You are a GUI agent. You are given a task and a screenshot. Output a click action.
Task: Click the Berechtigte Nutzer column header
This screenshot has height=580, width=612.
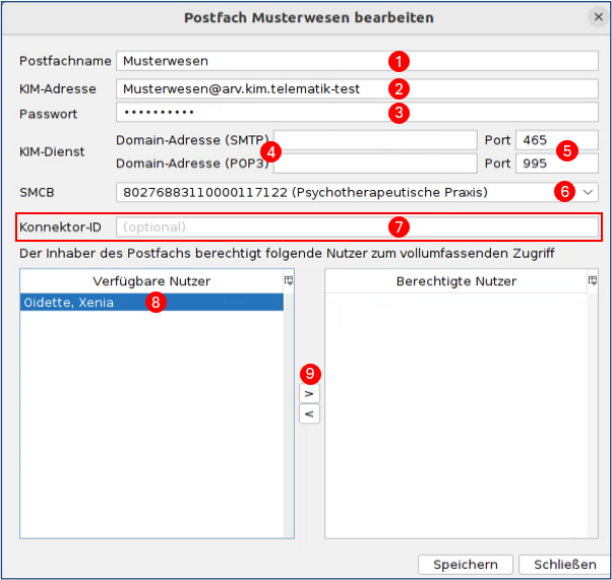pos(456,281)
